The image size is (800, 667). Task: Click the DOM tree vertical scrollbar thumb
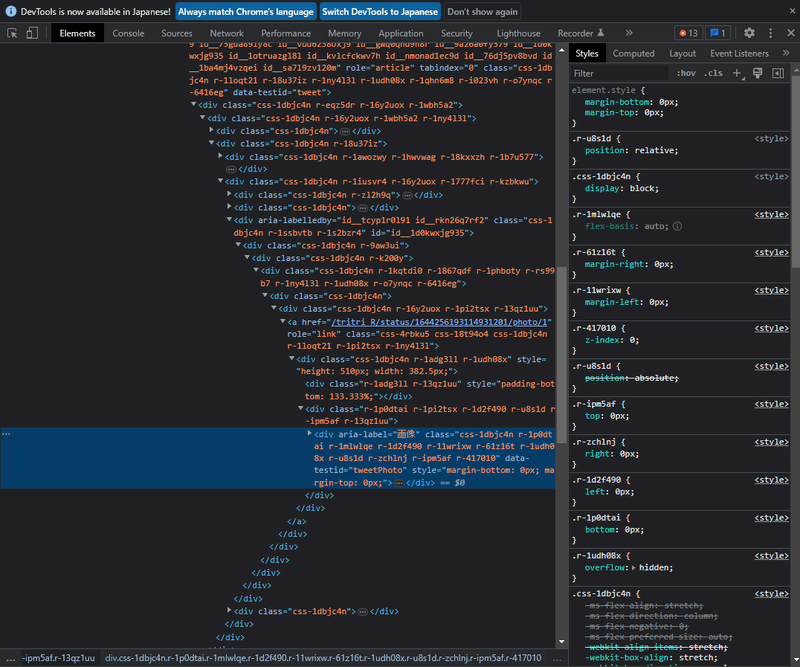point(562,355)
